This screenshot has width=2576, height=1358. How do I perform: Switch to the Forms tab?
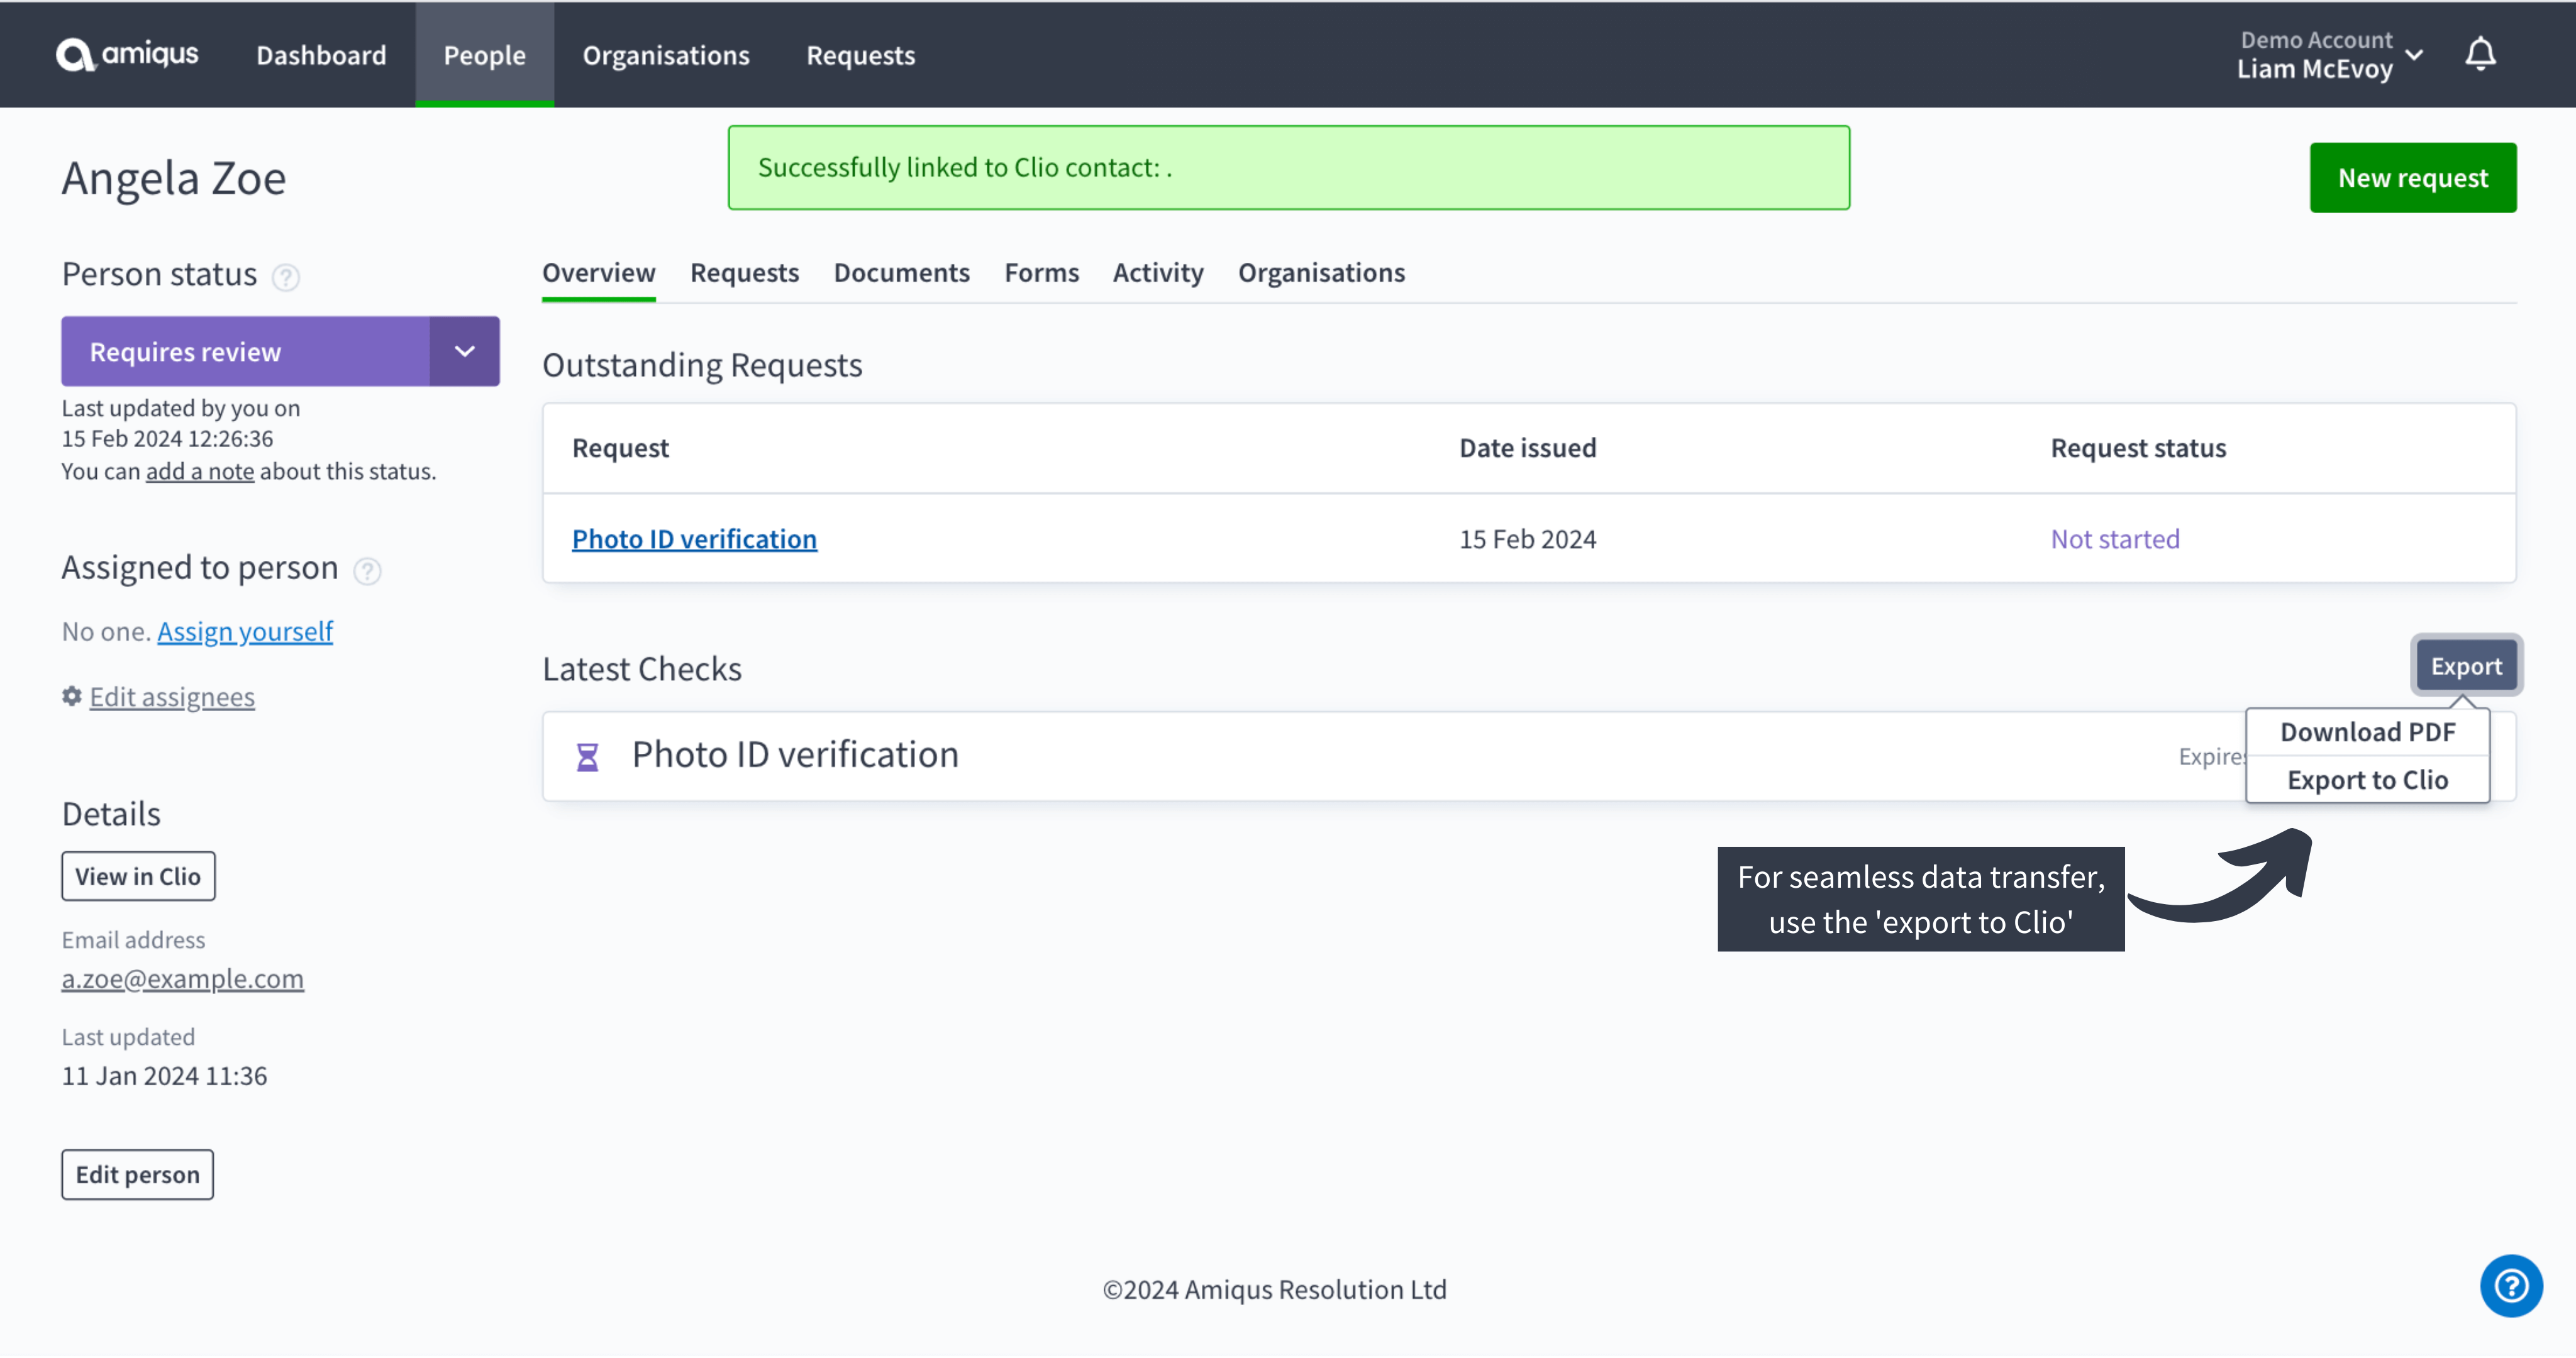coord(1042,273)
